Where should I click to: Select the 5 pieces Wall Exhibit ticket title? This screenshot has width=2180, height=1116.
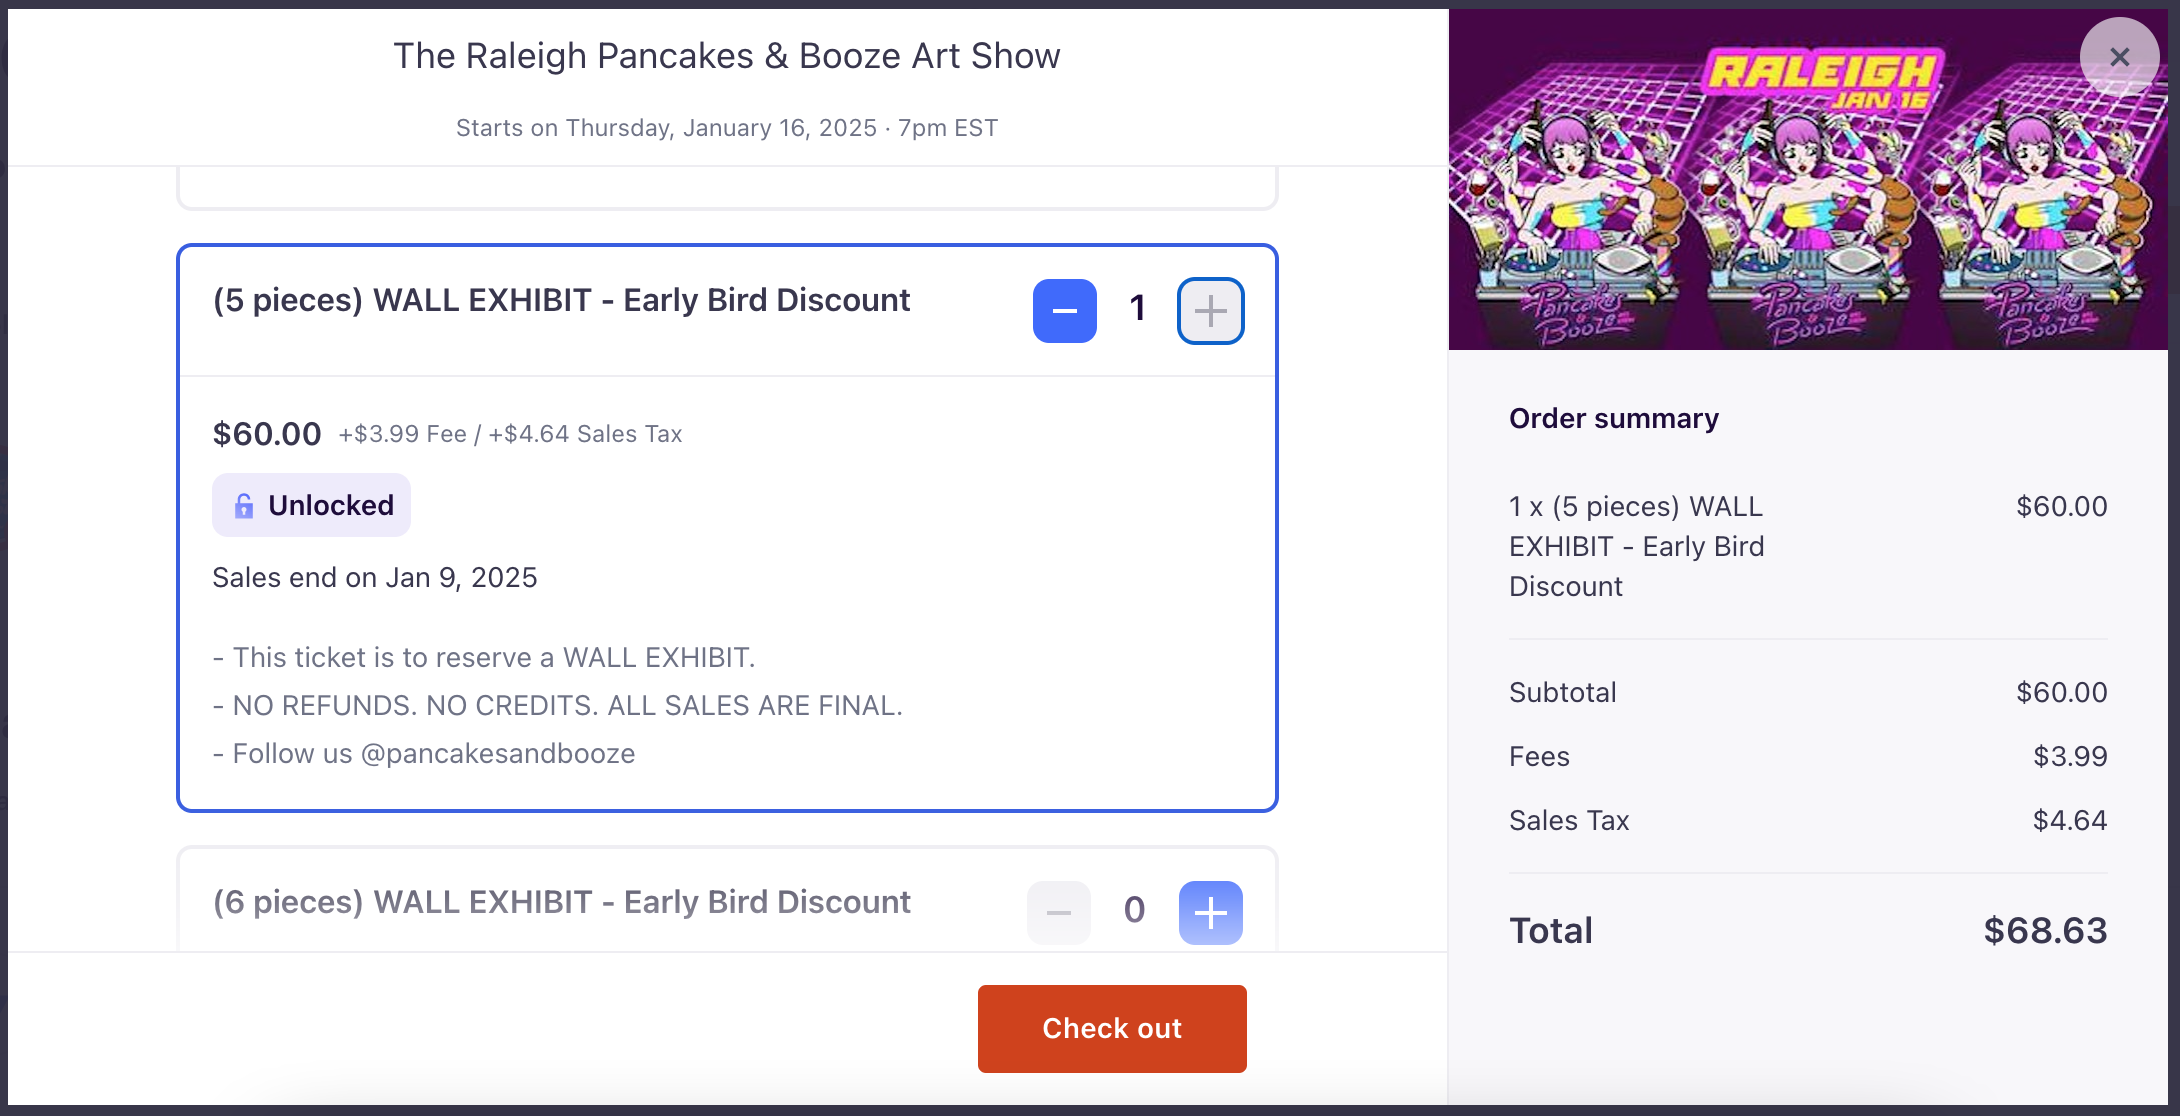tap(561, 300)
